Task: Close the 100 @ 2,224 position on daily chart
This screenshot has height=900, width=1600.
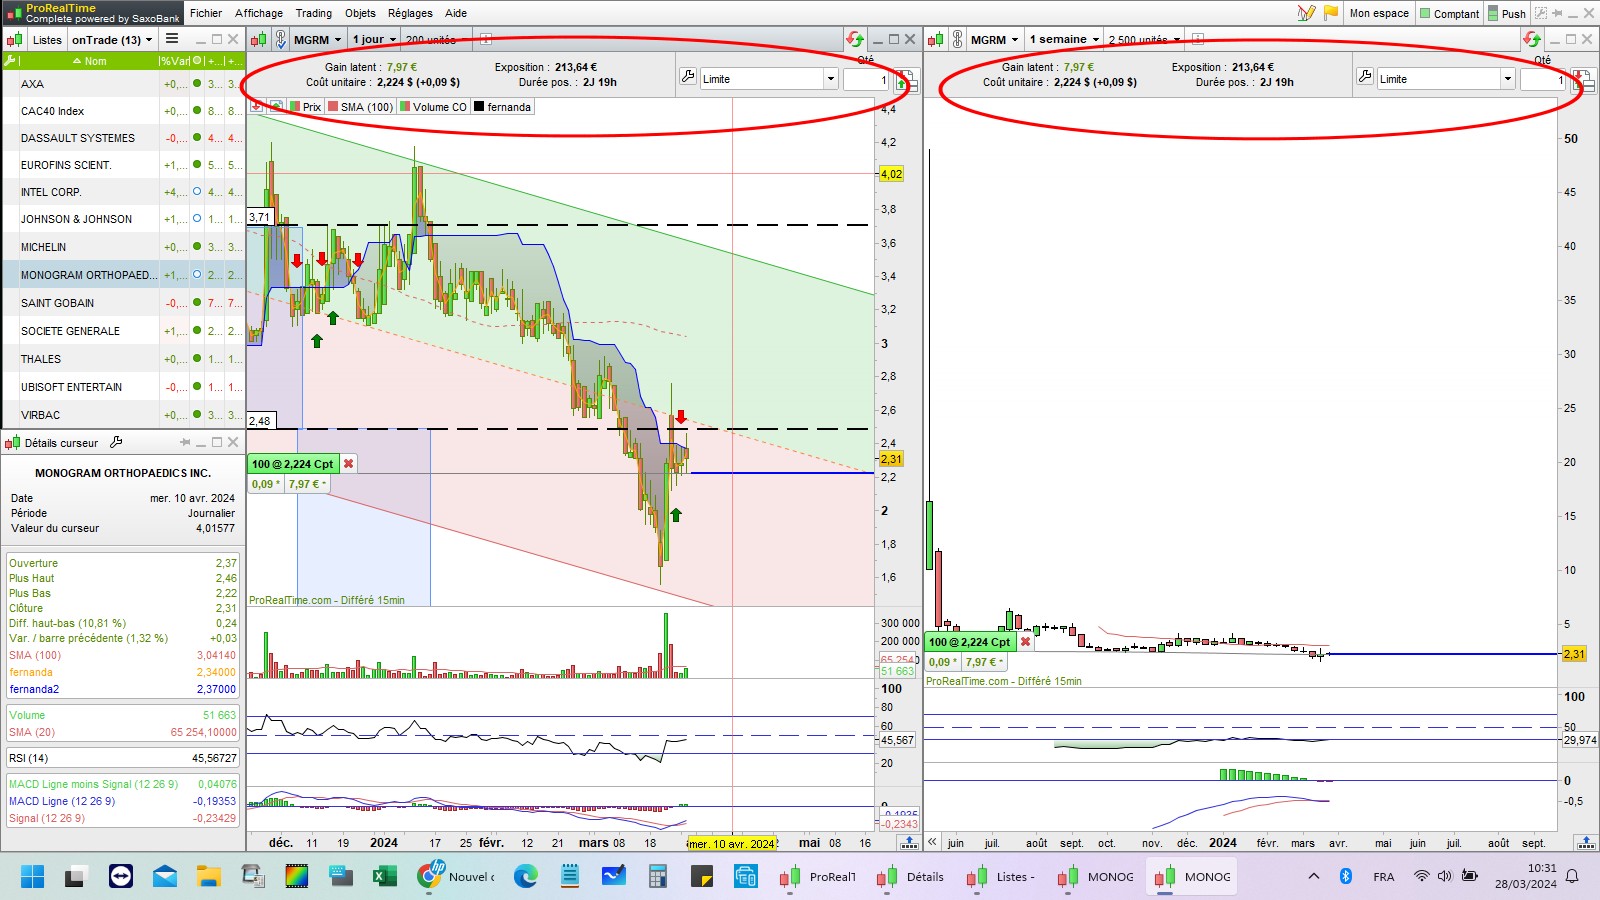Action: [348, 464]
